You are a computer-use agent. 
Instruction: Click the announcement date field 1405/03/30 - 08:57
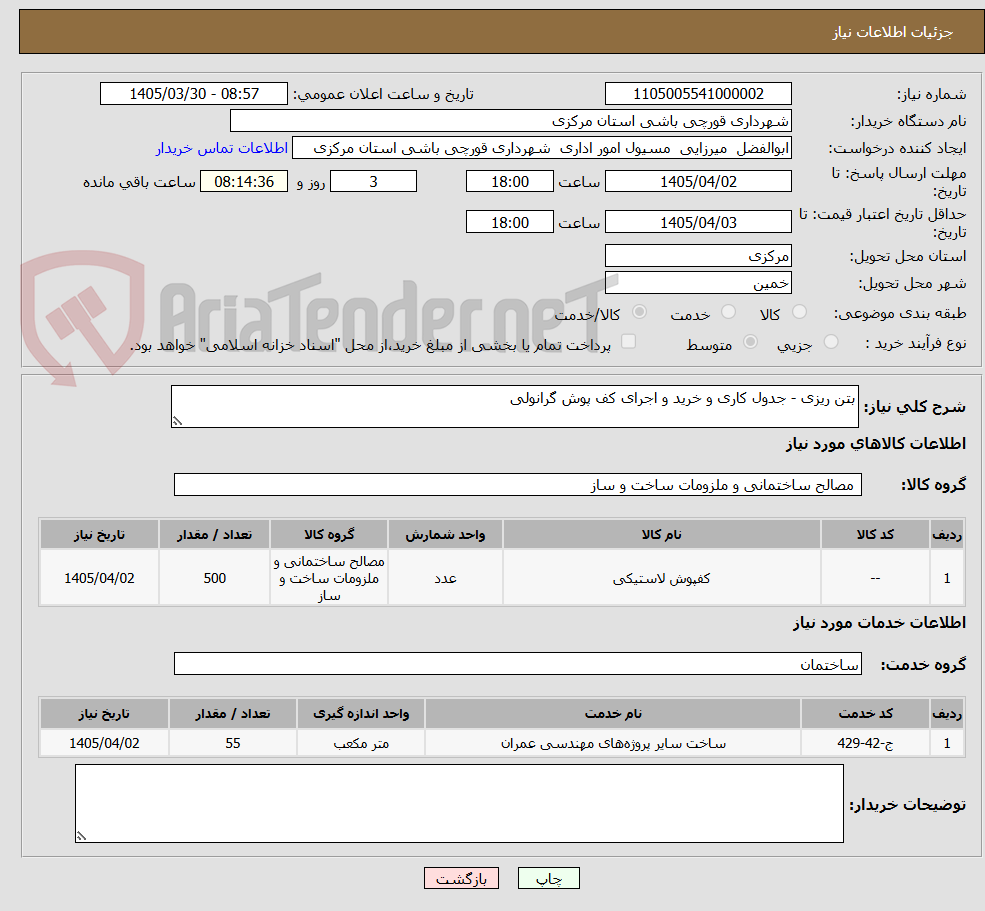(x=193, y=94)
